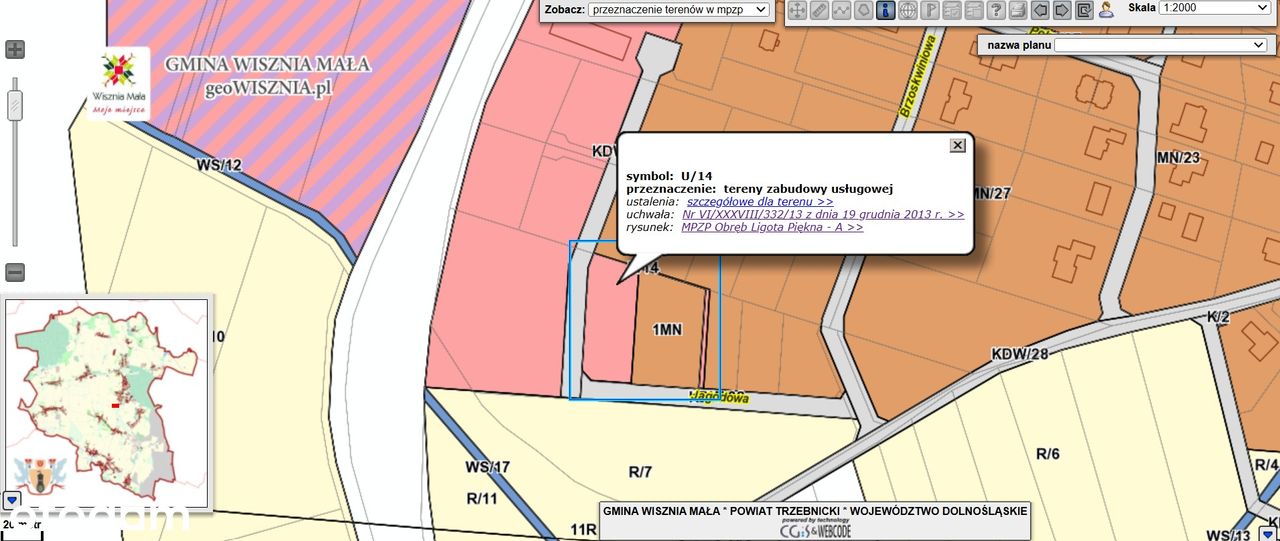Click the print map icon
Viewport: 1280px width, 541px height.
(1018, 10)
